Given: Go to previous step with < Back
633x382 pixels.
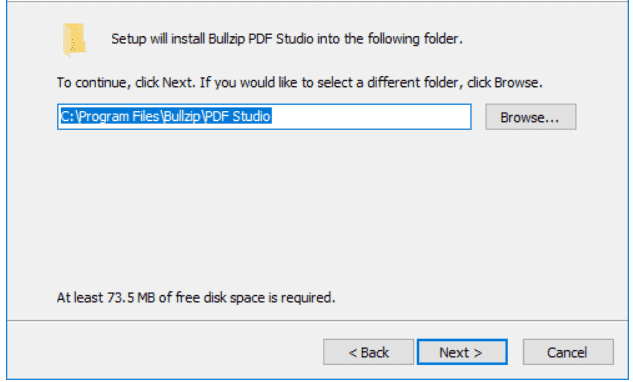Looking at the screenshot, I should coord(368,352).
